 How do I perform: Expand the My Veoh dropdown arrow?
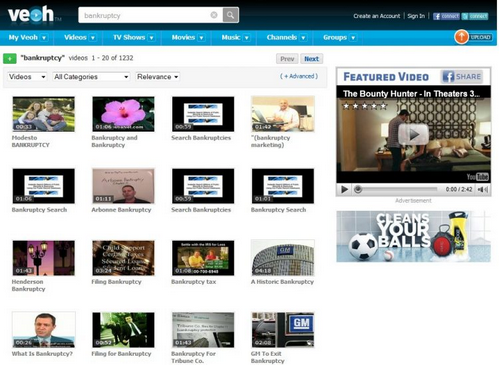[x=44, y=38]
